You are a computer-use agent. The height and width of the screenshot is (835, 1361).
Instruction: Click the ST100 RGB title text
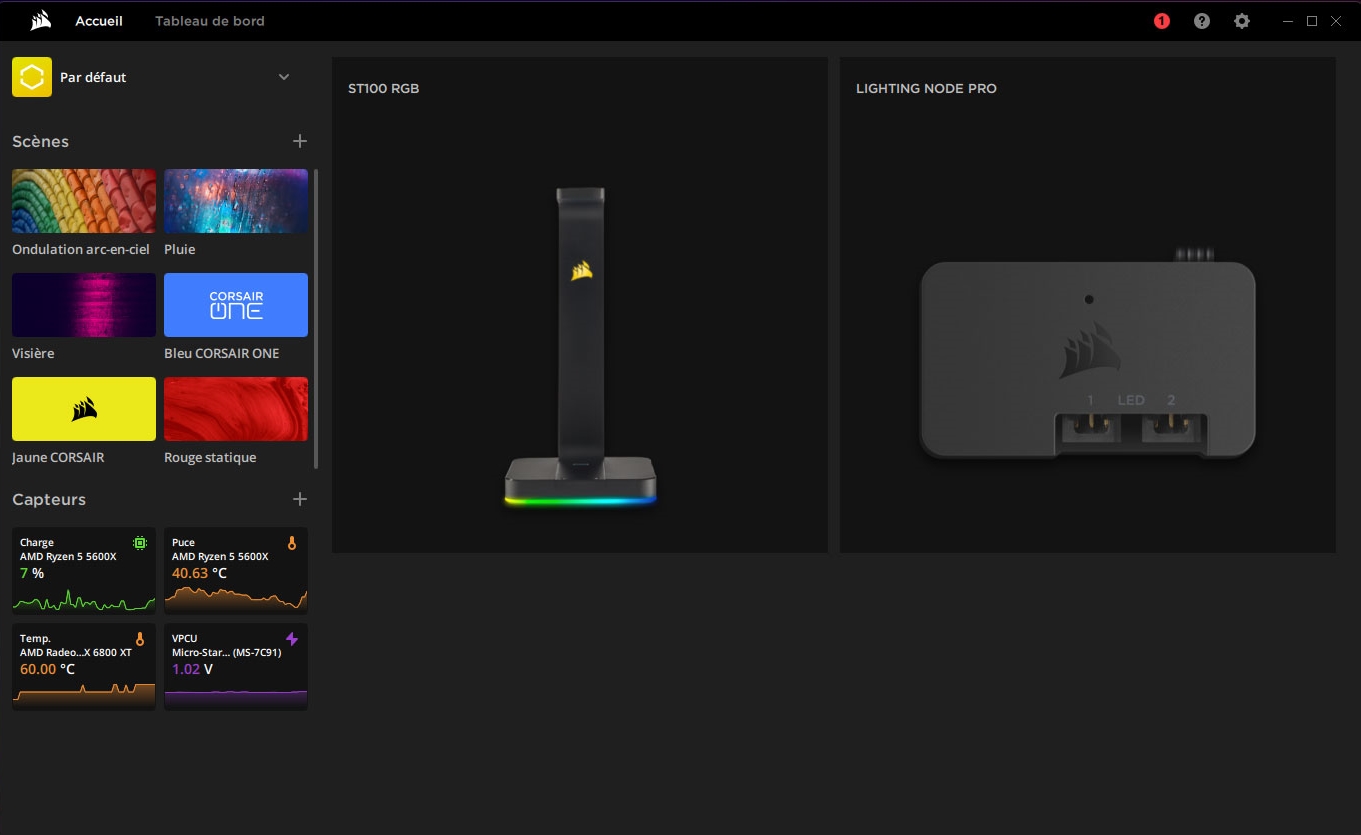[x=383, y=88]
